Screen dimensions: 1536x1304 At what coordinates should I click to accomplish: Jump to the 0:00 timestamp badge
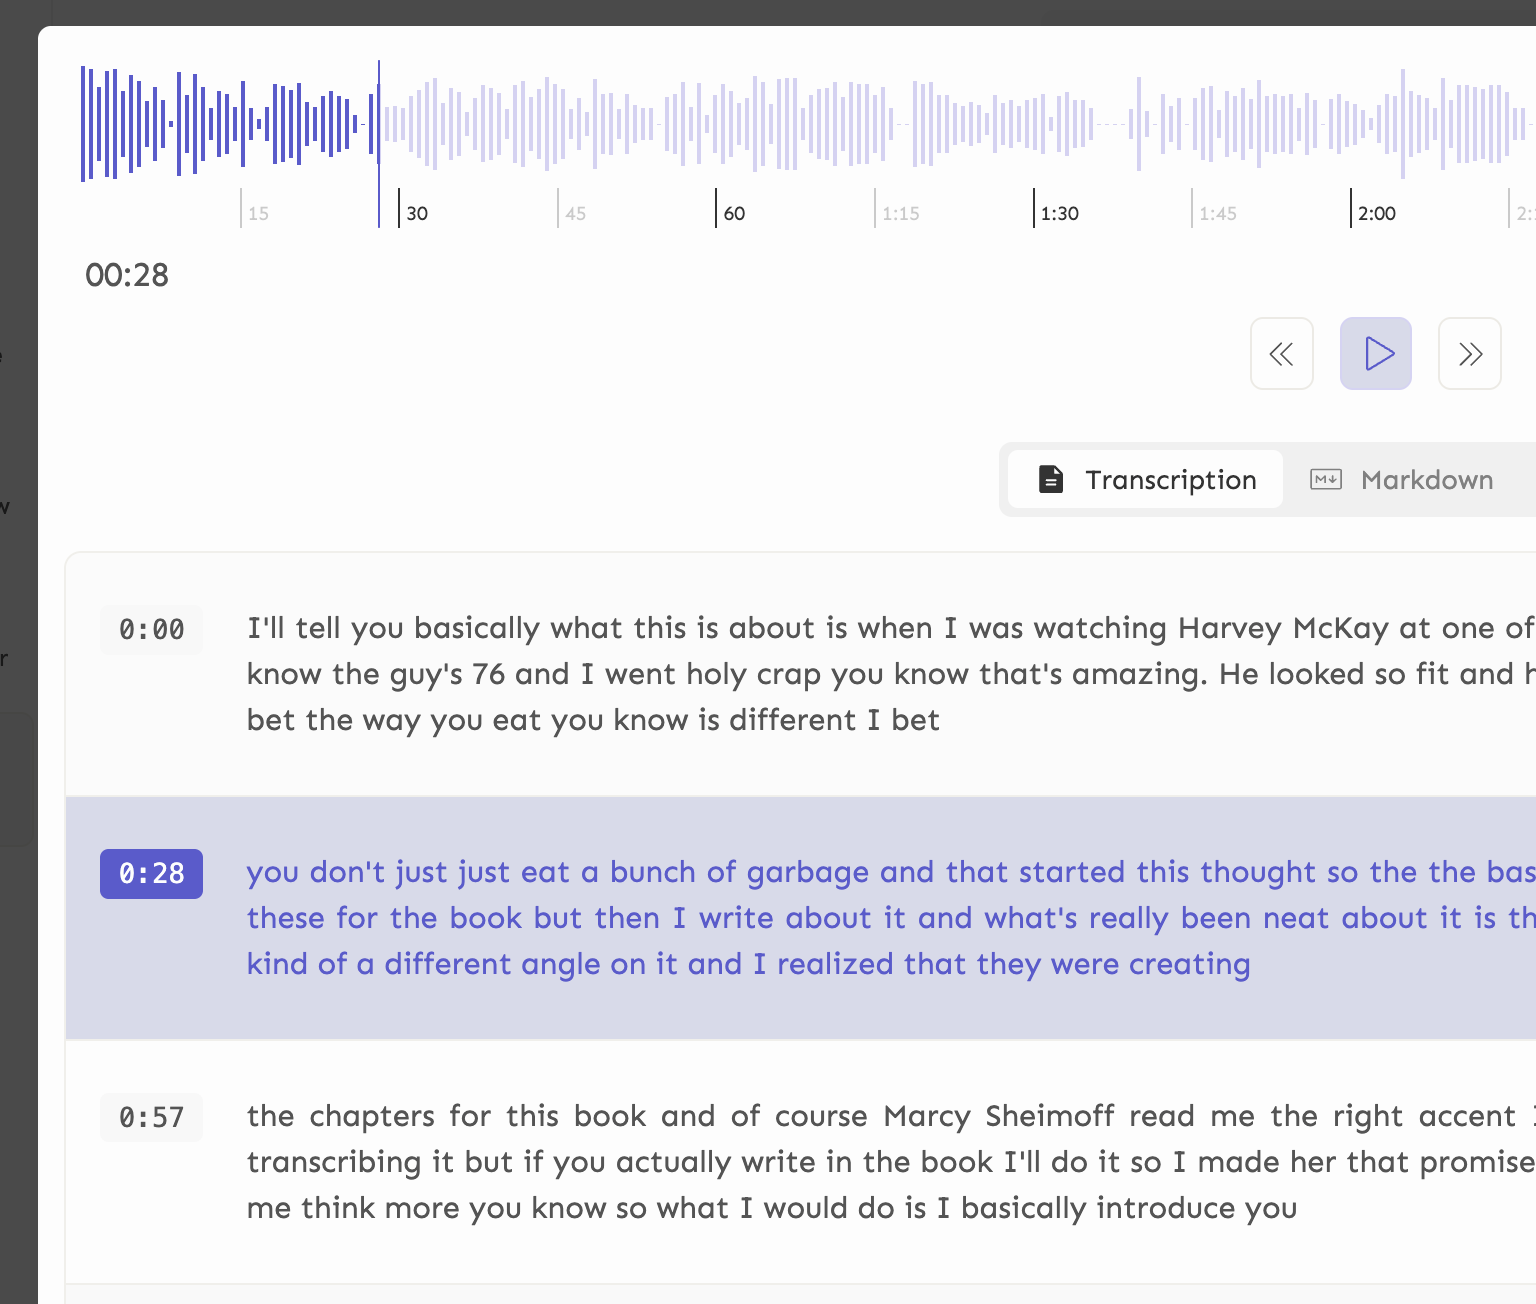pyautogui.click(x=151, y=630)
